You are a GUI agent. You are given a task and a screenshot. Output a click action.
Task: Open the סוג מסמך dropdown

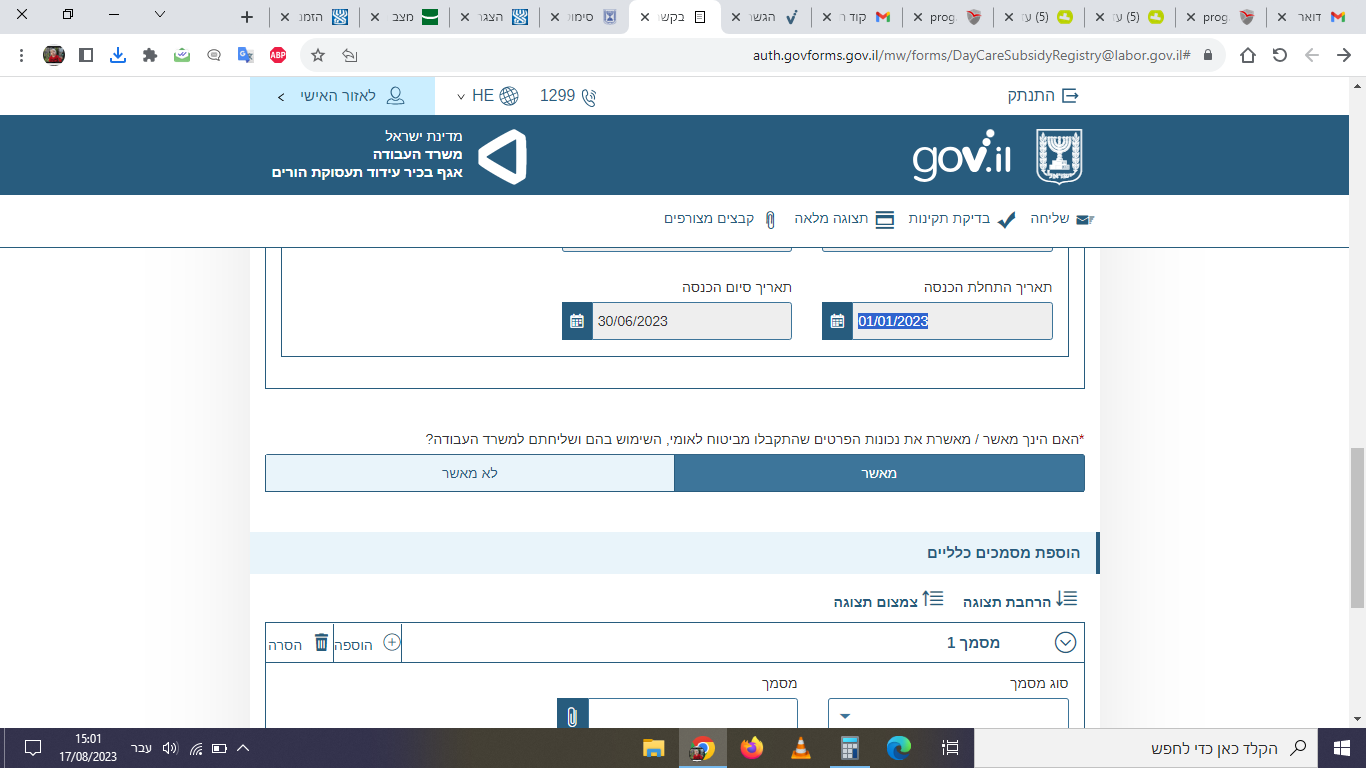point(948,714)
